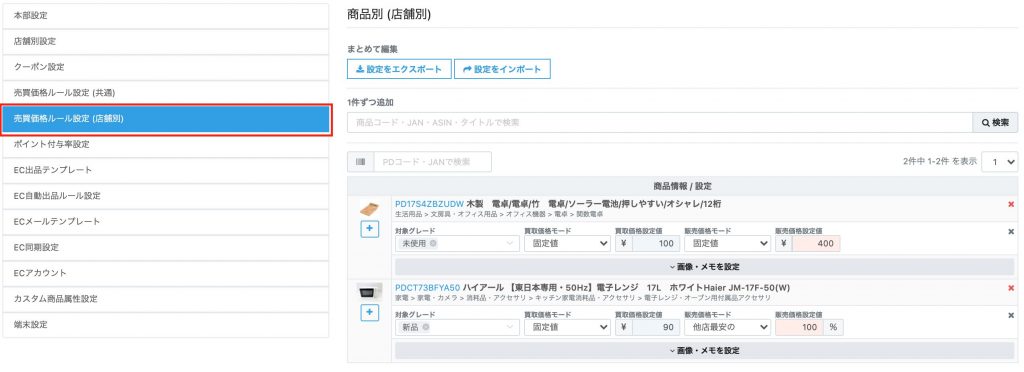Click the calculator category breadcrumb 生活用品
1024x372 pixels.
point(407,214)
